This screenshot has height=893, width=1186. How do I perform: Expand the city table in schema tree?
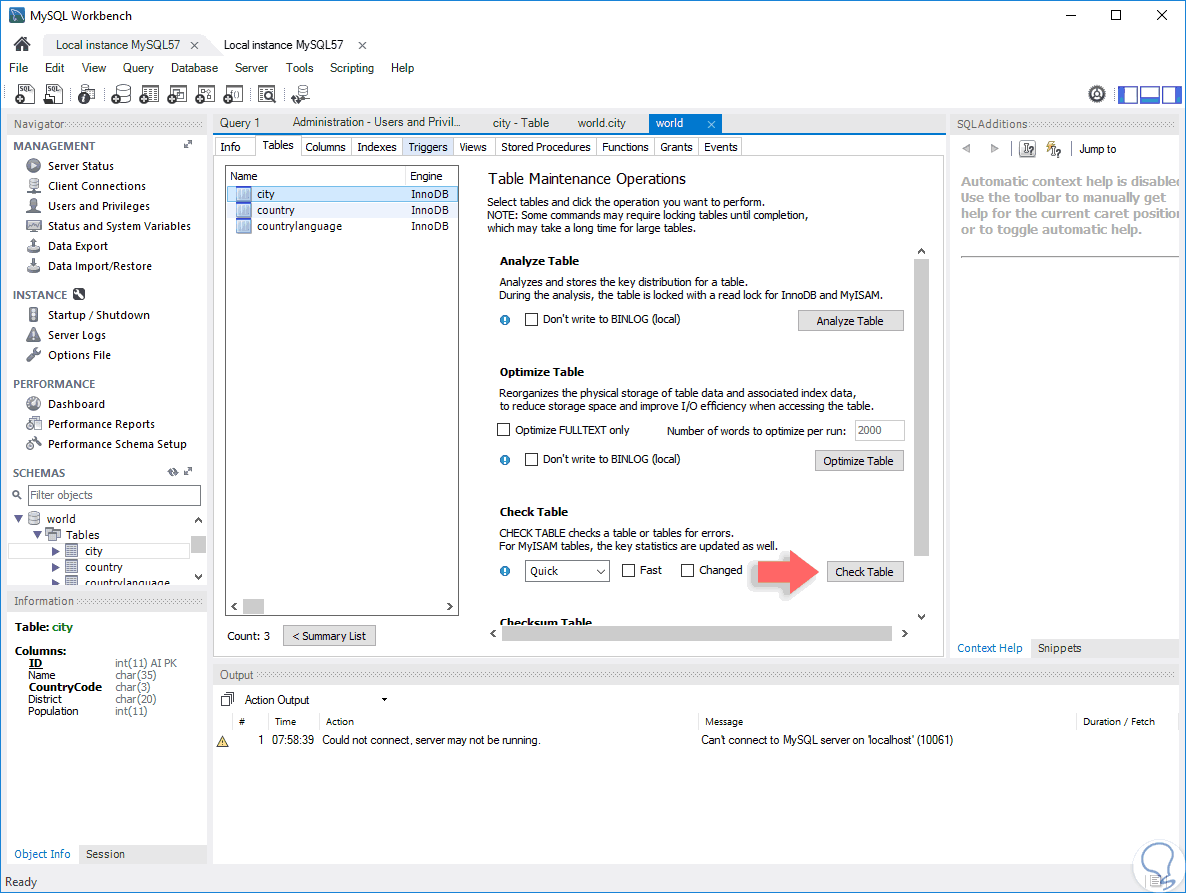[55, 551]
